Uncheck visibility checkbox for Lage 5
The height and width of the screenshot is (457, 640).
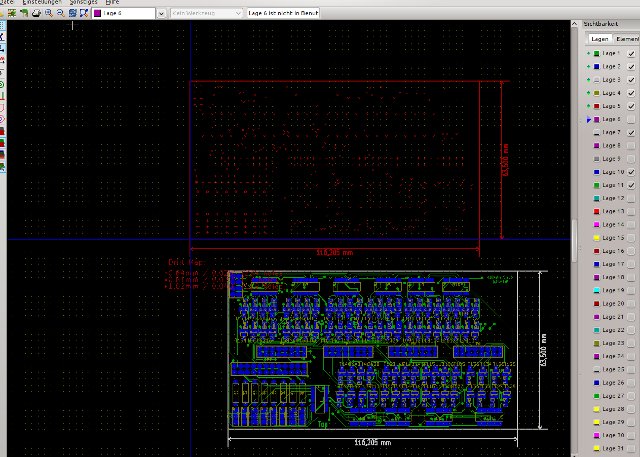tap(631, 106)
